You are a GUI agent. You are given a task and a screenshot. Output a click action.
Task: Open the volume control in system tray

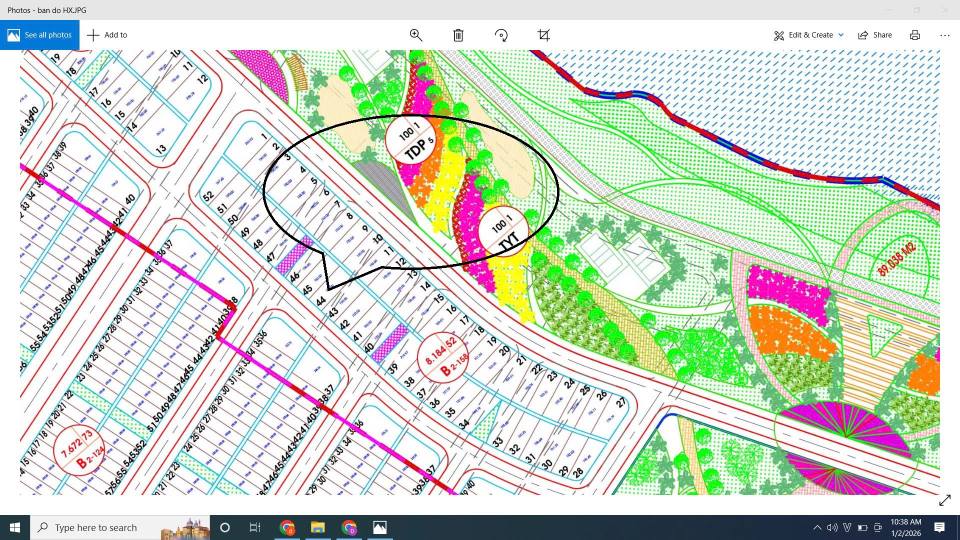pos(832,527)
